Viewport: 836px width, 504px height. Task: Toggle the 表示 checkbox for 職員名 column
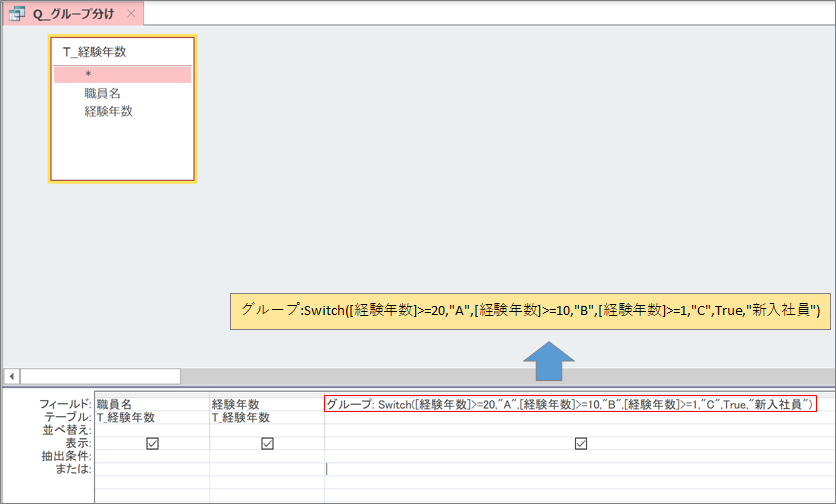[152, 443]
